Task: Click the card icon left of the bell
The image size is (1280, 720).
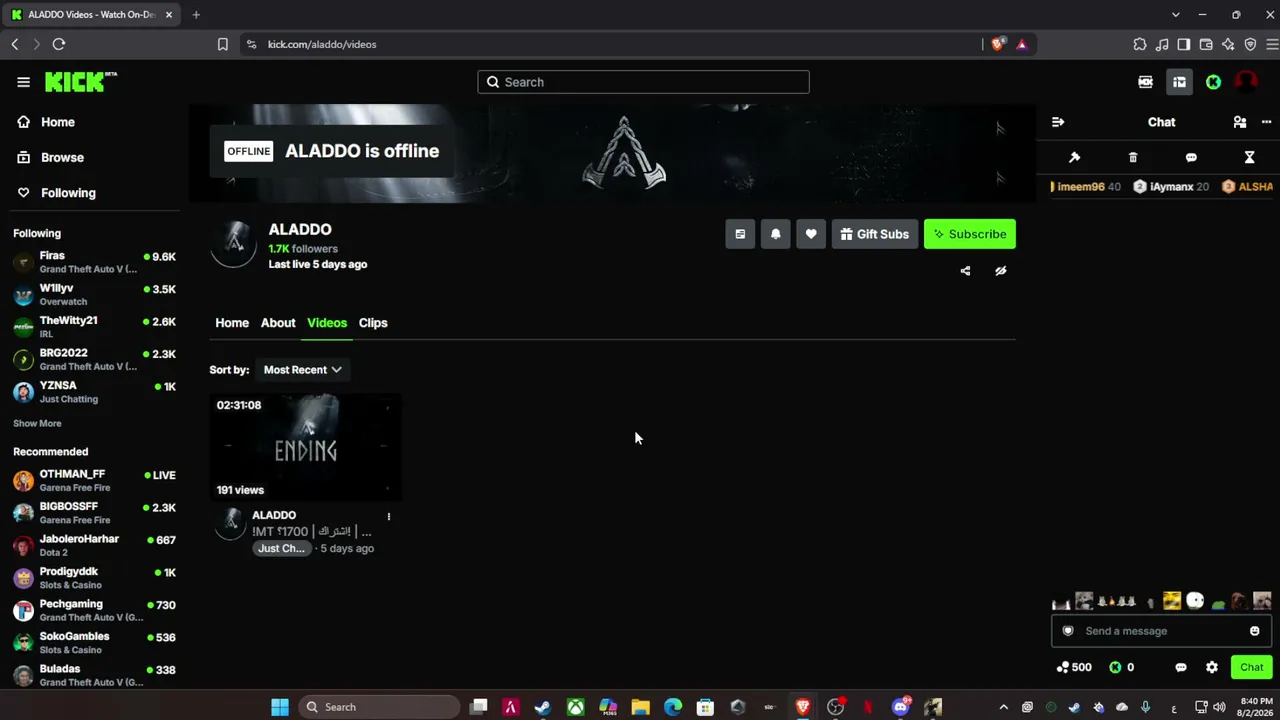Action: point(740,234)
